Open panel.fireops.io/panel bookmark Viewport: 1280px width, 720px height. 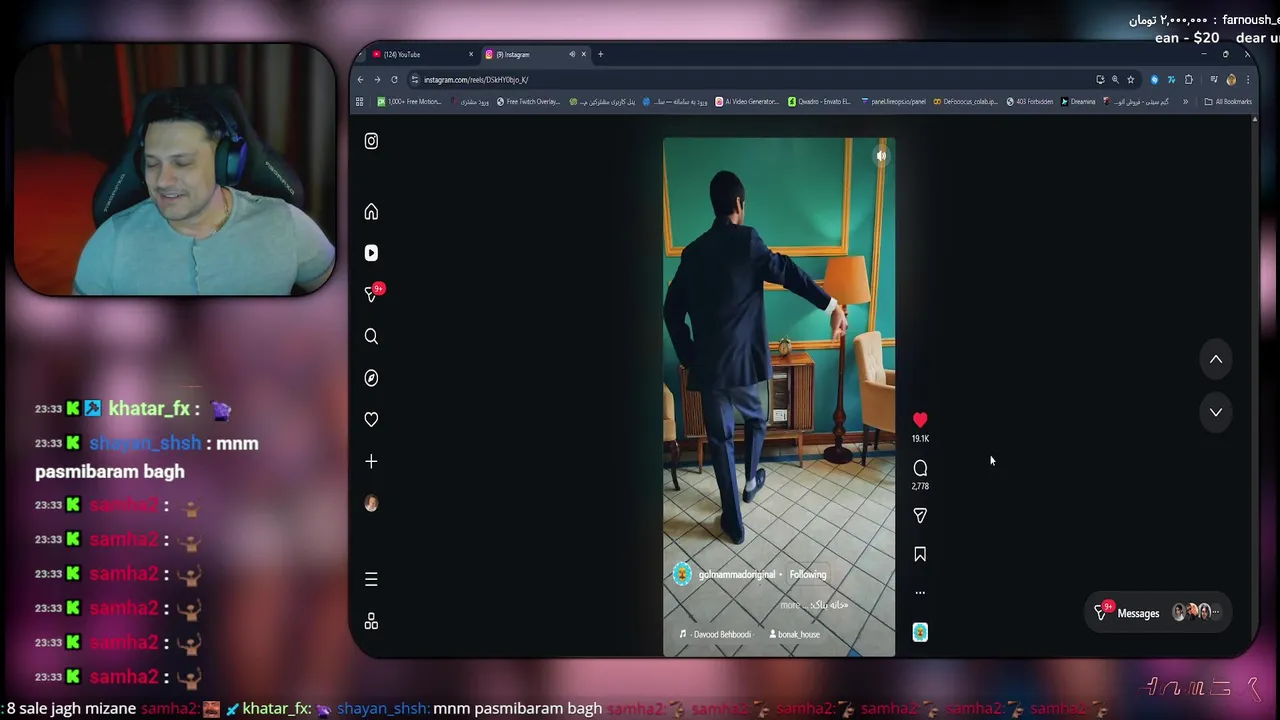(893, 101)
